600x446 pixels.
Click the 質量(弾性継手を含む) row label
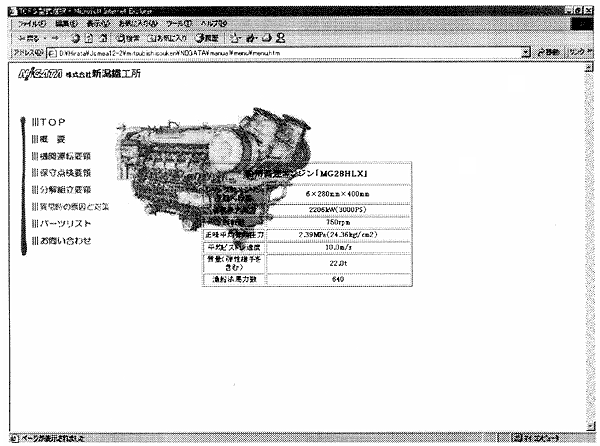pyautogui.click(x=234, y=263)
